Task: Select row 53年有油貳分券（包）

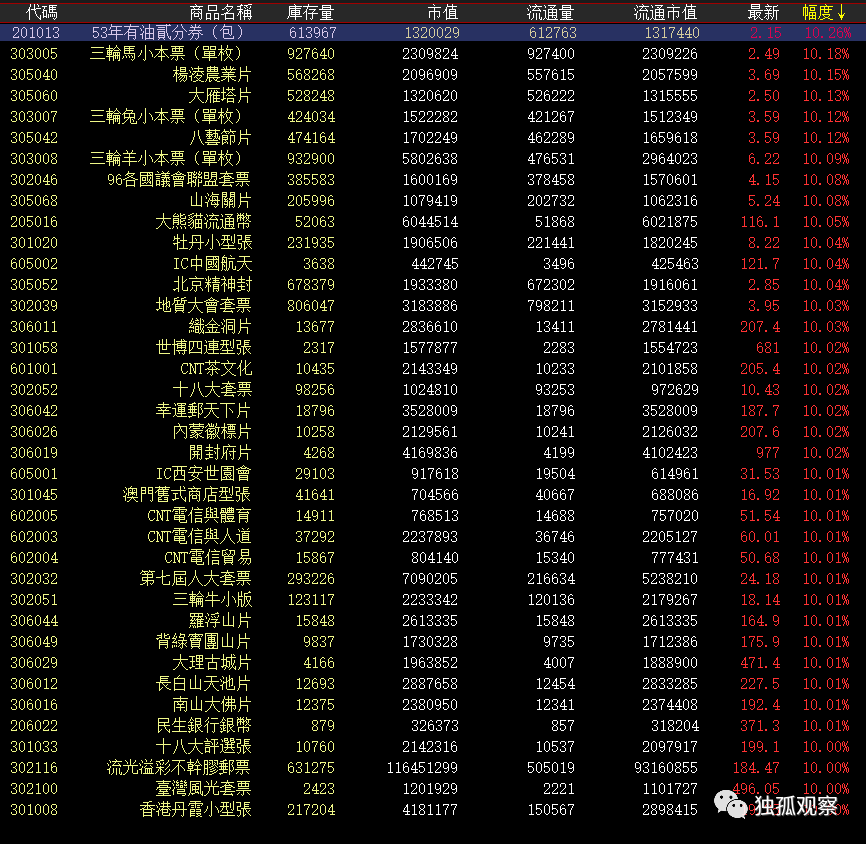Action: 433,33
